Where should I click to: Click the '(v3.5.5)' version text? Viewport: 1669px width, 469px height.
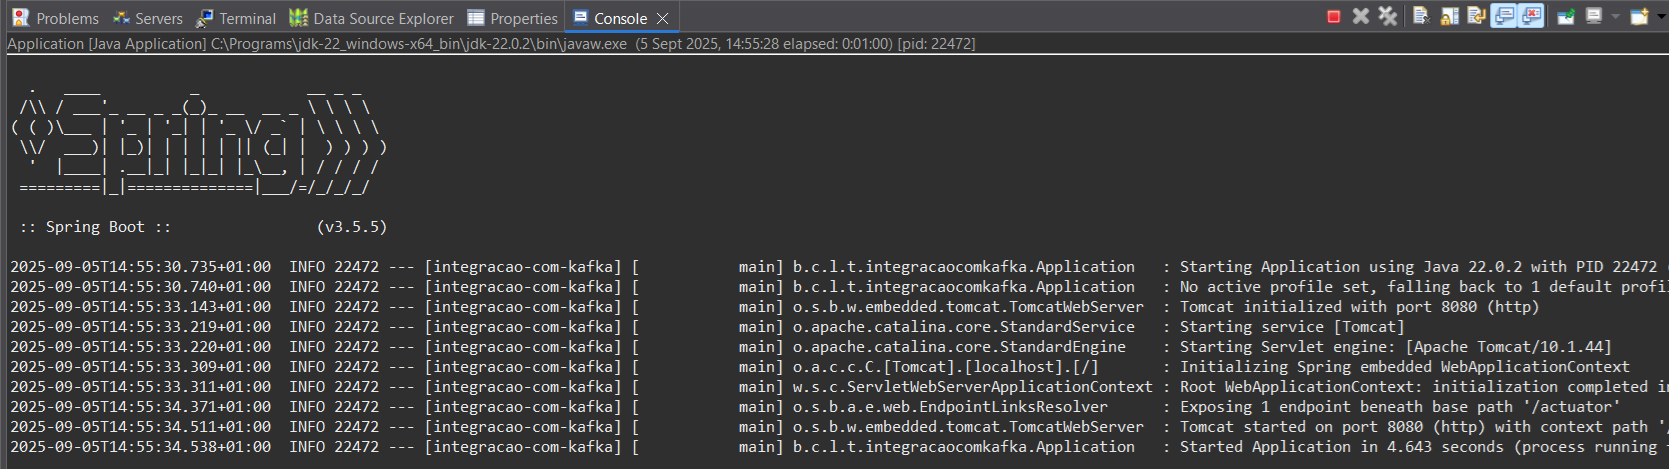click(352, 227)
